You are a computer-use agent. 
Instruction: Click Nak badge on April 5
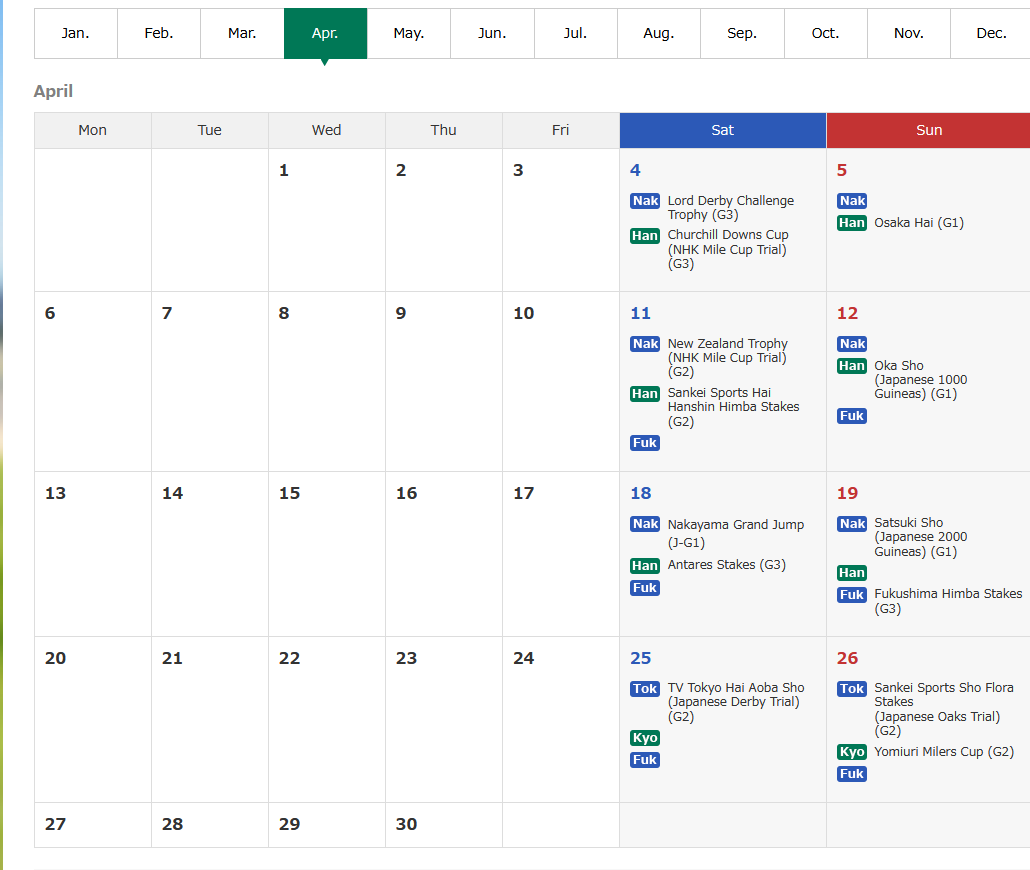852,201
